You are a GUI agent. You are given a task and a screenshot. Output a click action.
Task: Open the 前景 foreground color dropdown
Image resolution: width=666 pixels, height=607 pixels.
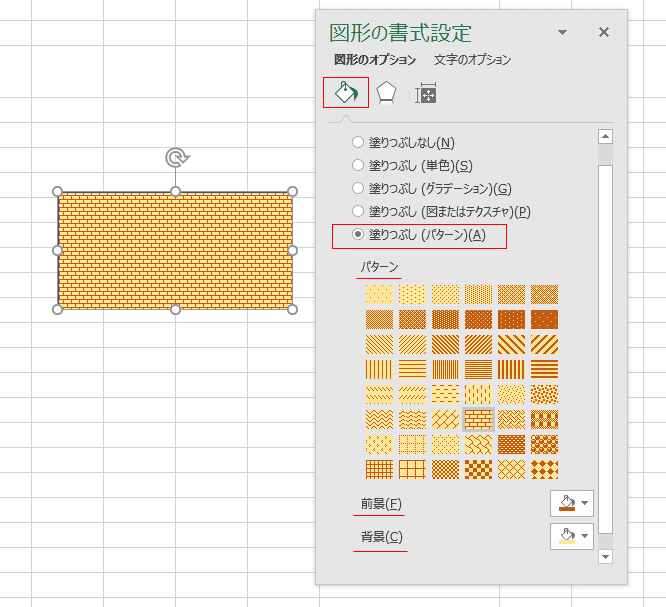click(572, 503)
